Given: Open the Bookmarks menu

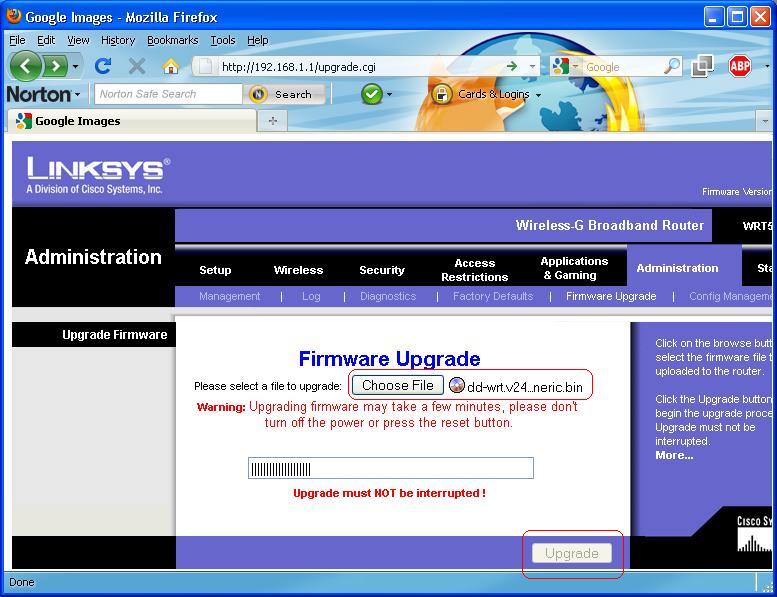Looking at the screenshot, I should click(172, 40).
